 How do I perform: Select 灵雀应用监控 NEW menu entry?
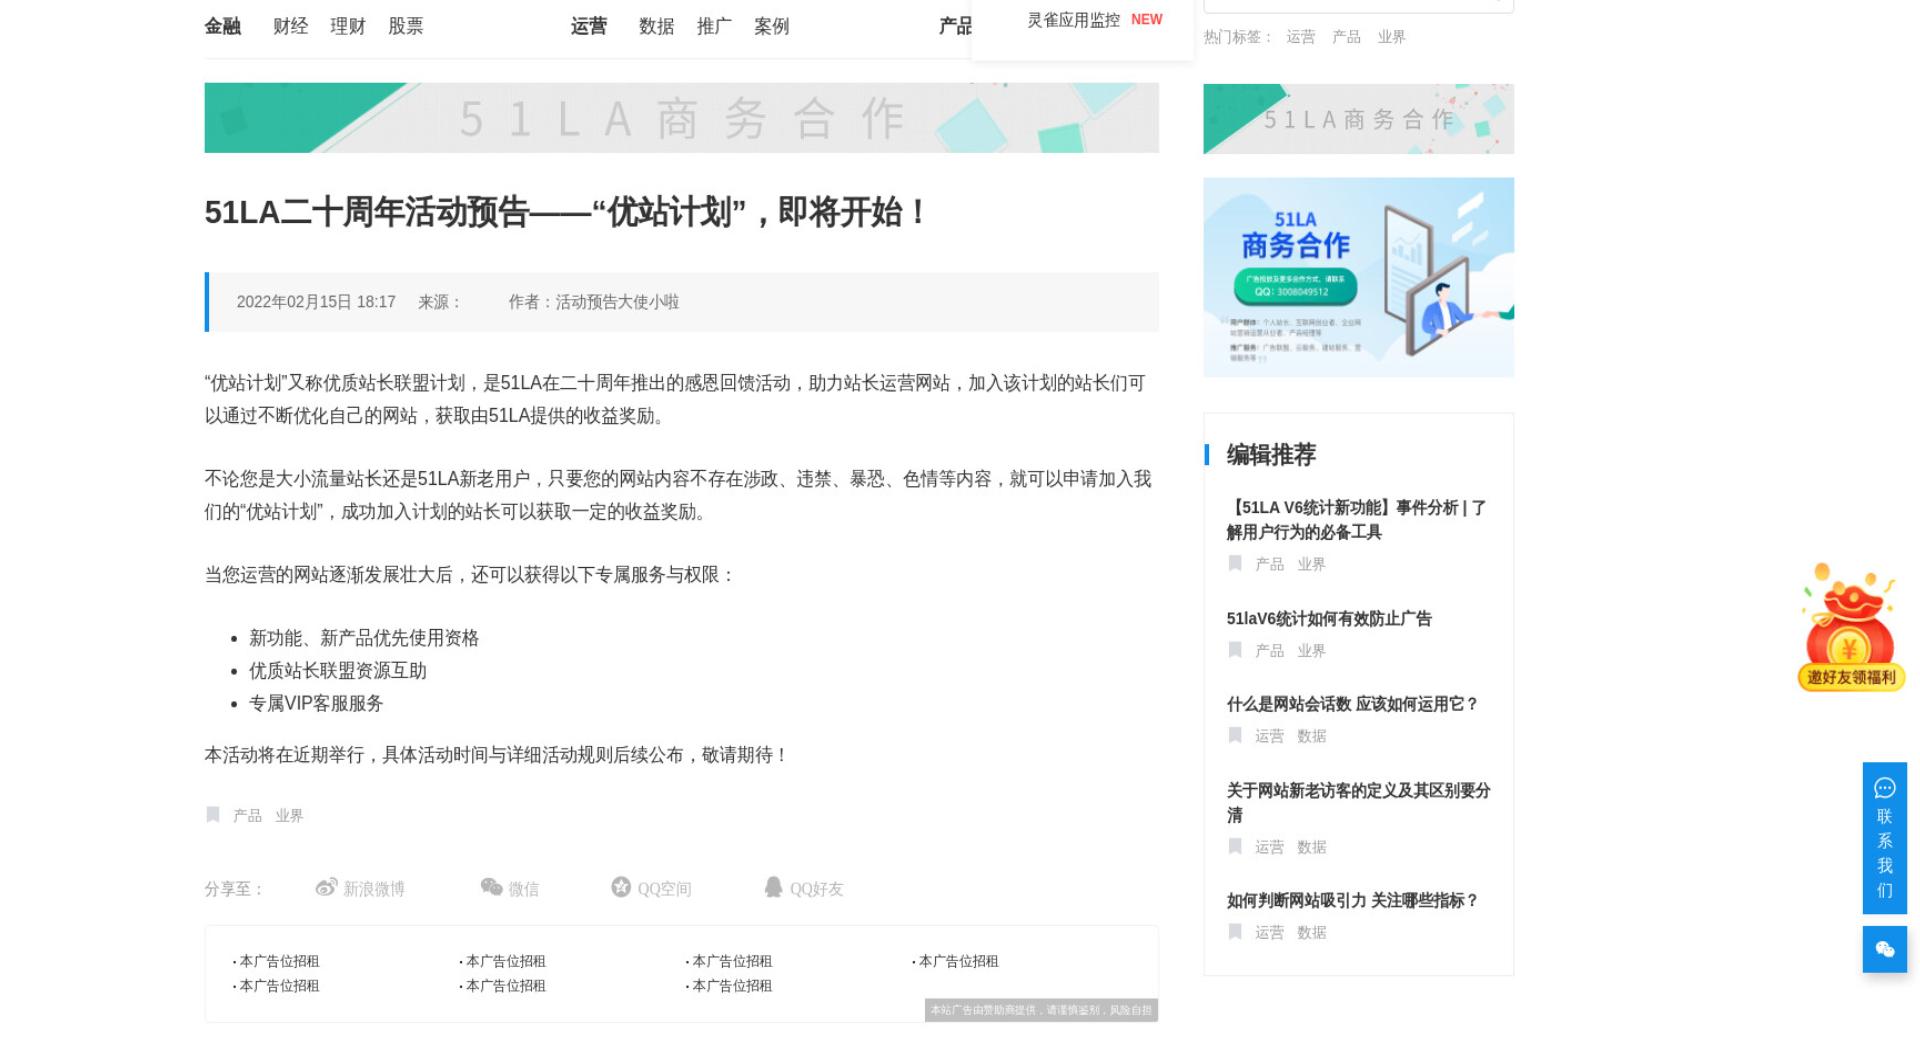[1094, 20]
